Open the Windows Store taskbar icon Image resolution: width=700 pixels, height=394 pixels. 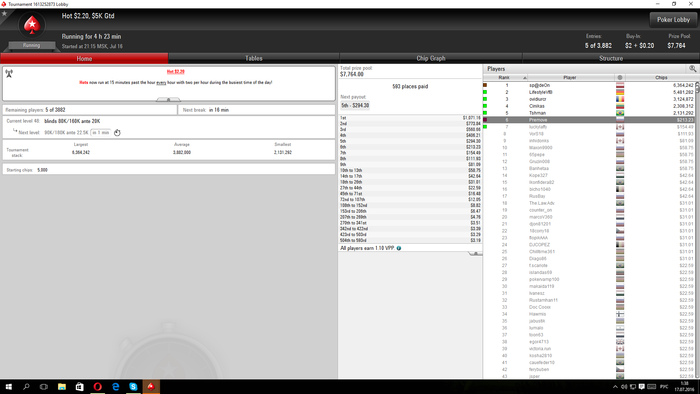coord(79,387)
